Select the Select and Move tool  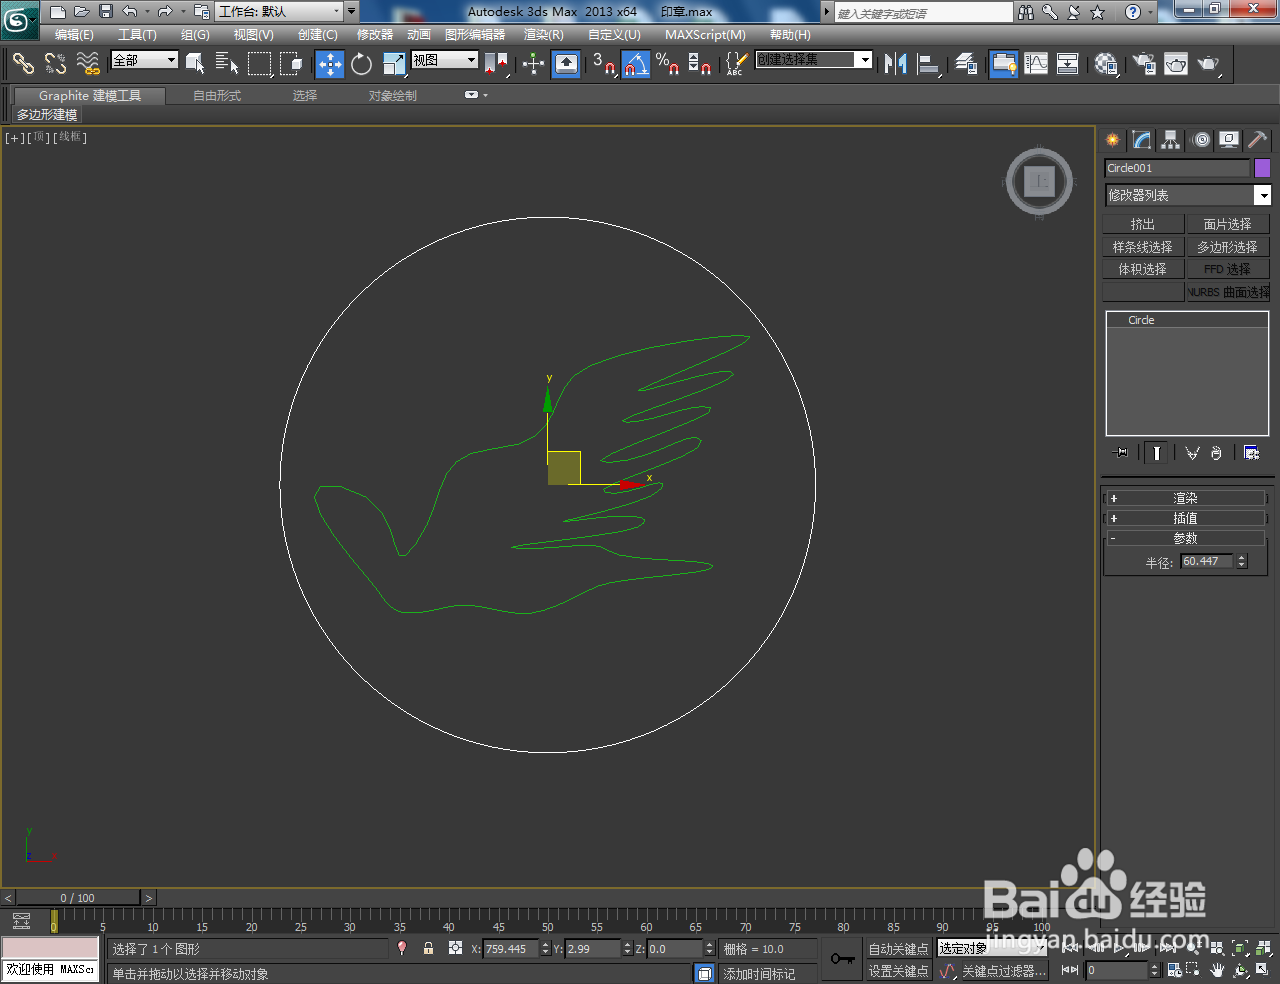point(330,64)
